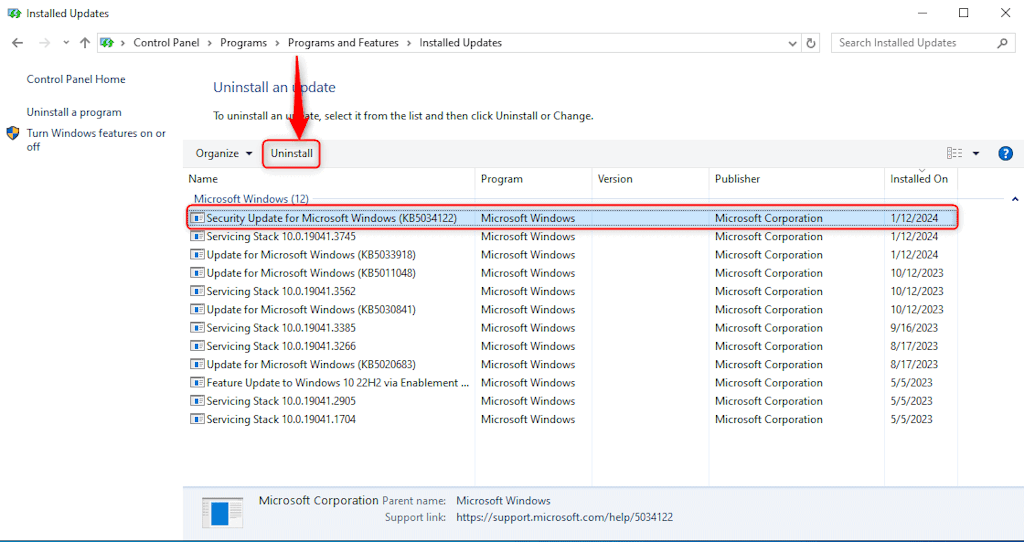
Task: Open Uninstall a program link
Action: [74, 112]
